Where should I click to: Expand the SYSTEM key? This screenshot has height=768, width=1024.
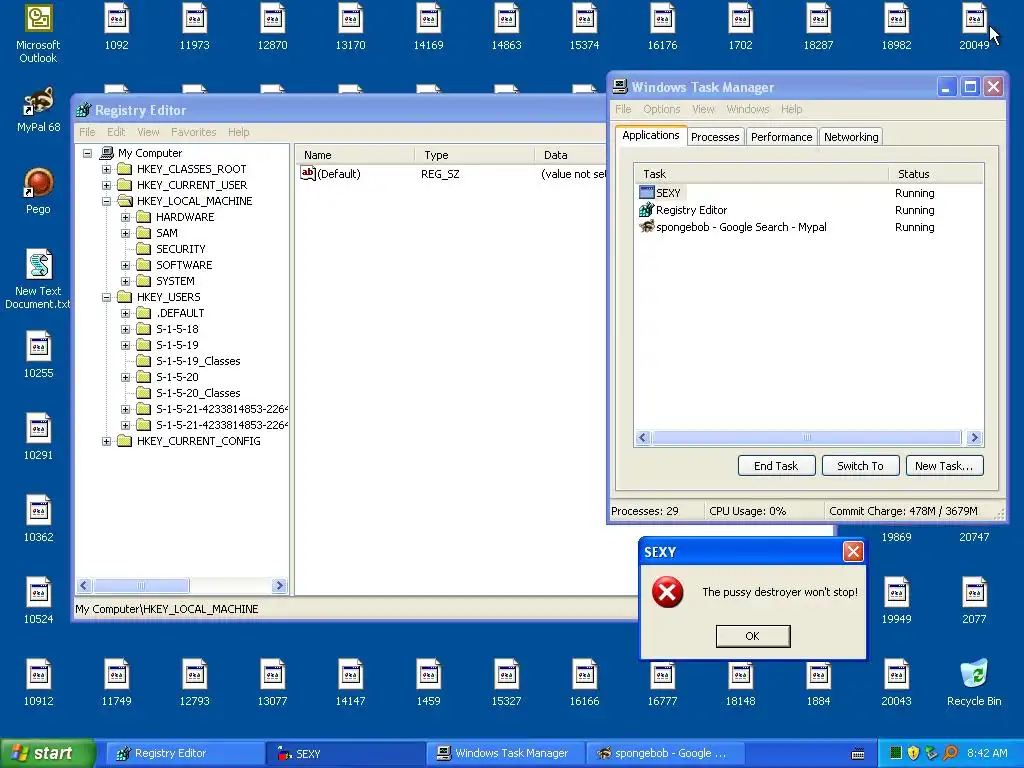125,281
